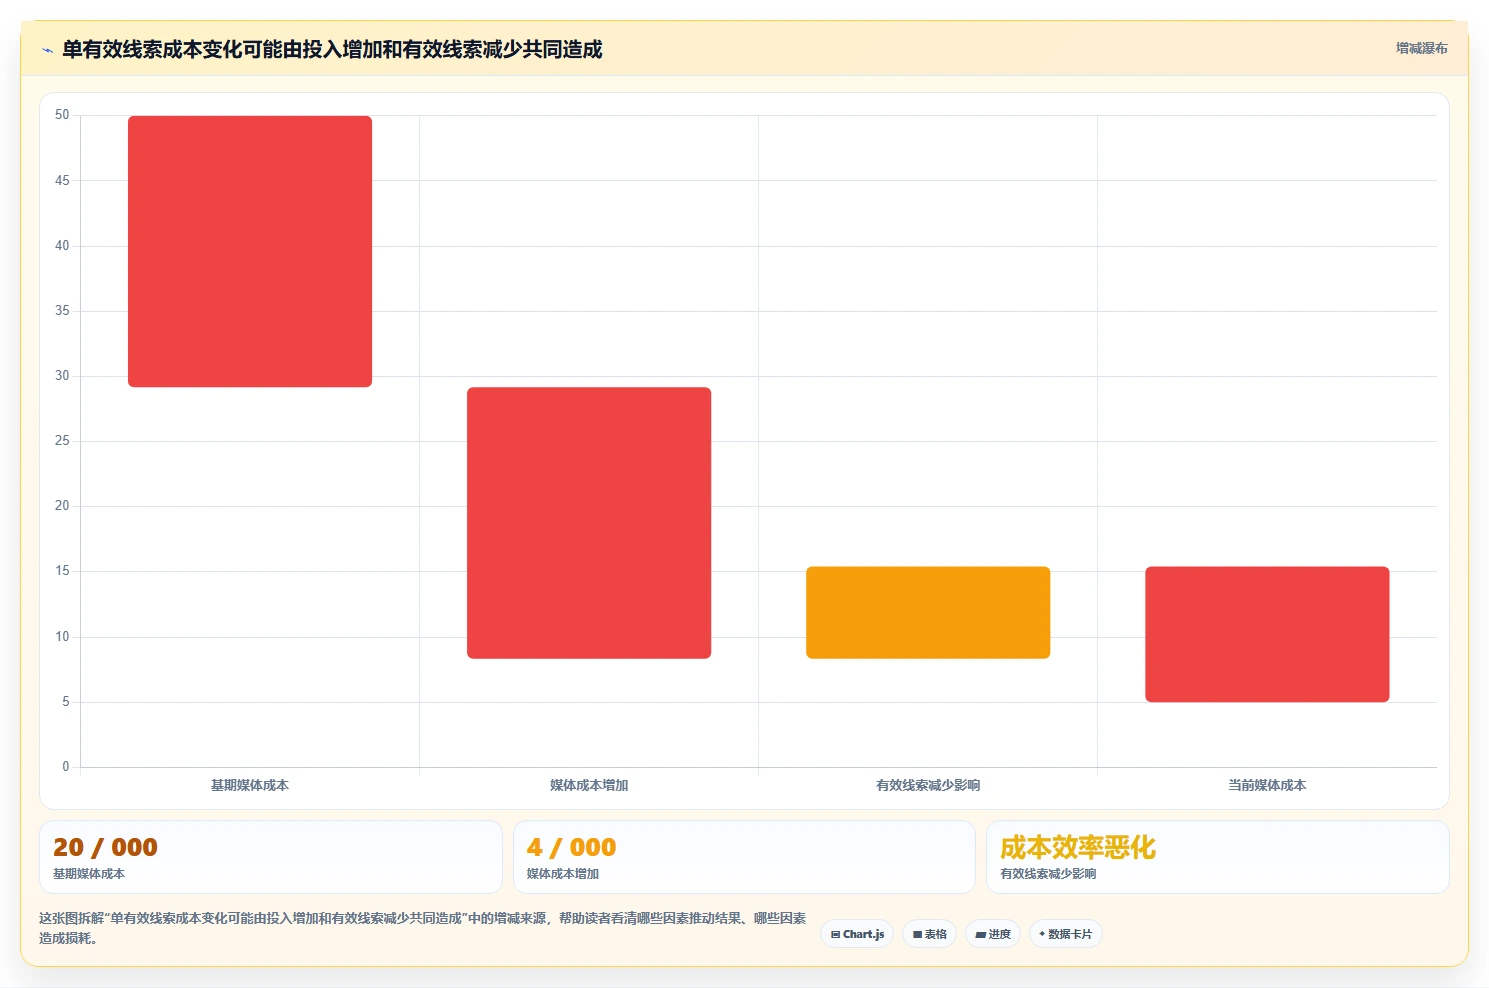Click the 增减瀑布 label
1489x988 pixels.
point(1421,48)
